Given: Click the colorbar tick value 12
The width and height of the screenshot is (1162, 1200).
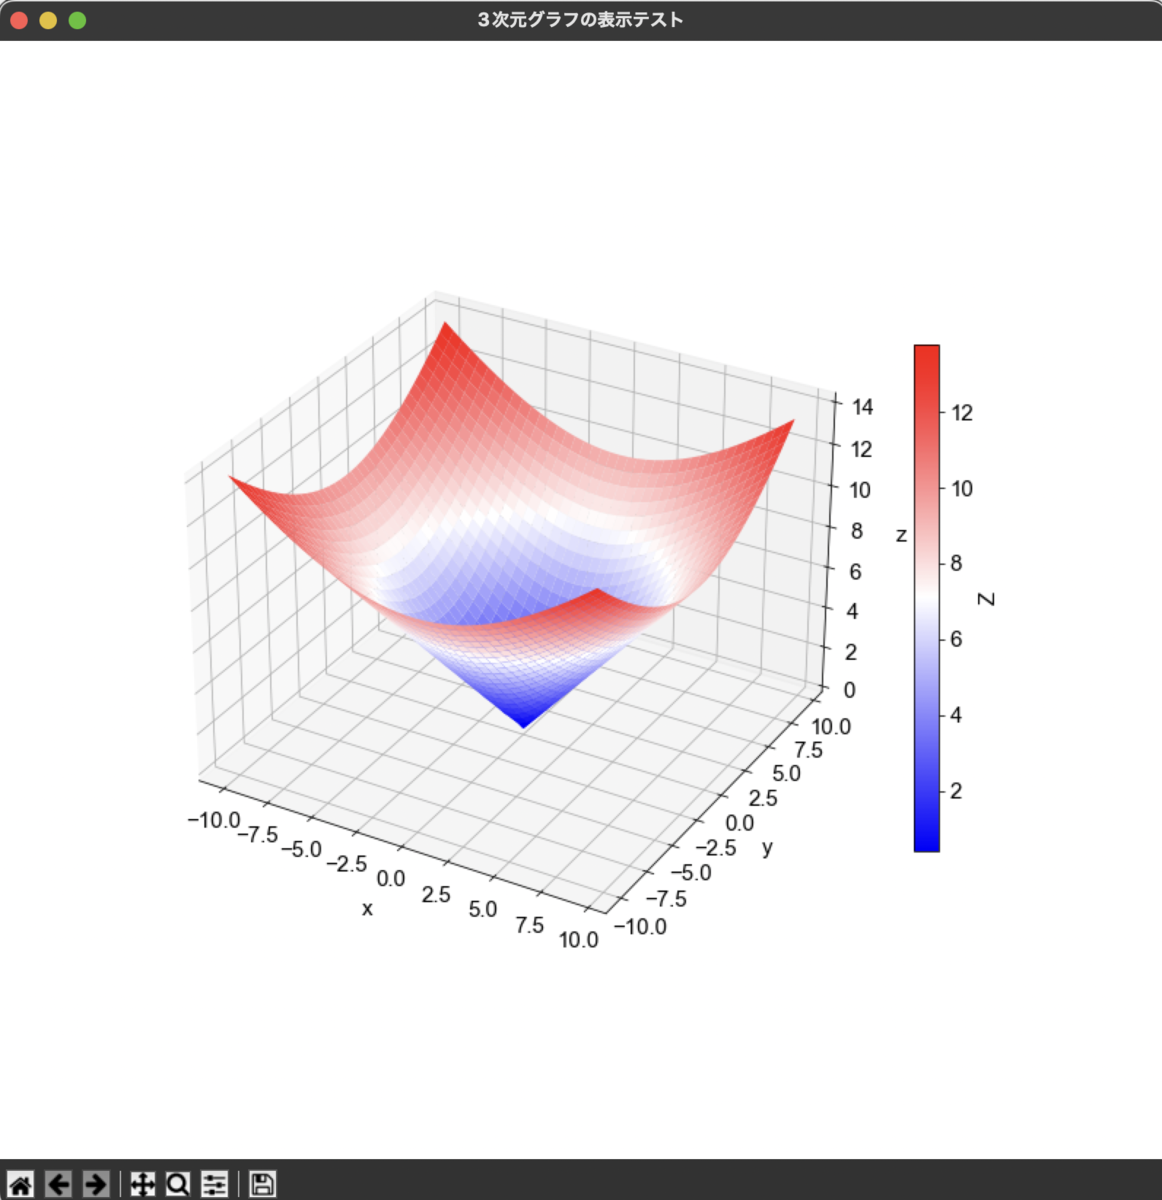Looking at the screenshot, I should coord(962,413).
